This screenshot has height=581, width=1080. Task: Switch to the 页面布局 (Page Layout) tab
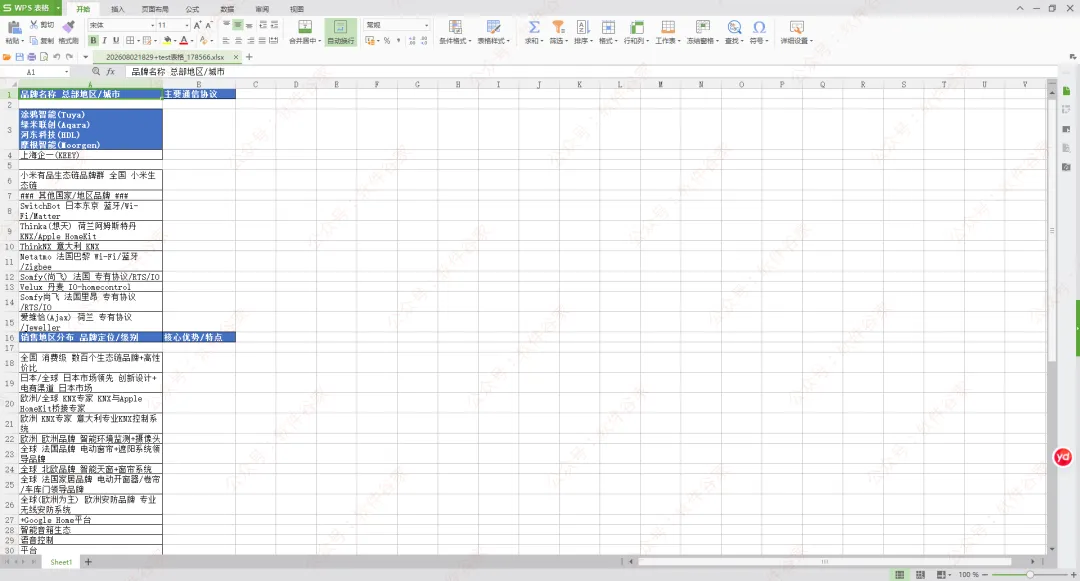[155, 9]
